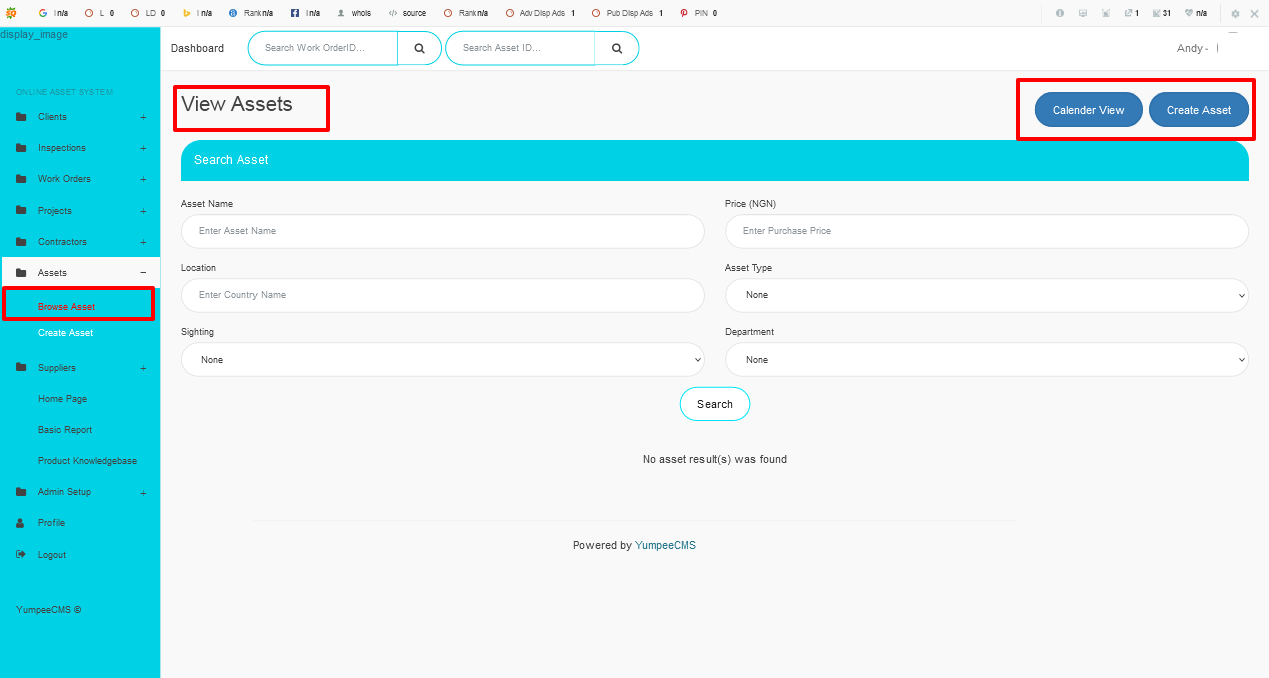Click the blue Create Asset button
Image resolution: width=1269 pixels, height=678 pixels.
tap(1199, 110)
